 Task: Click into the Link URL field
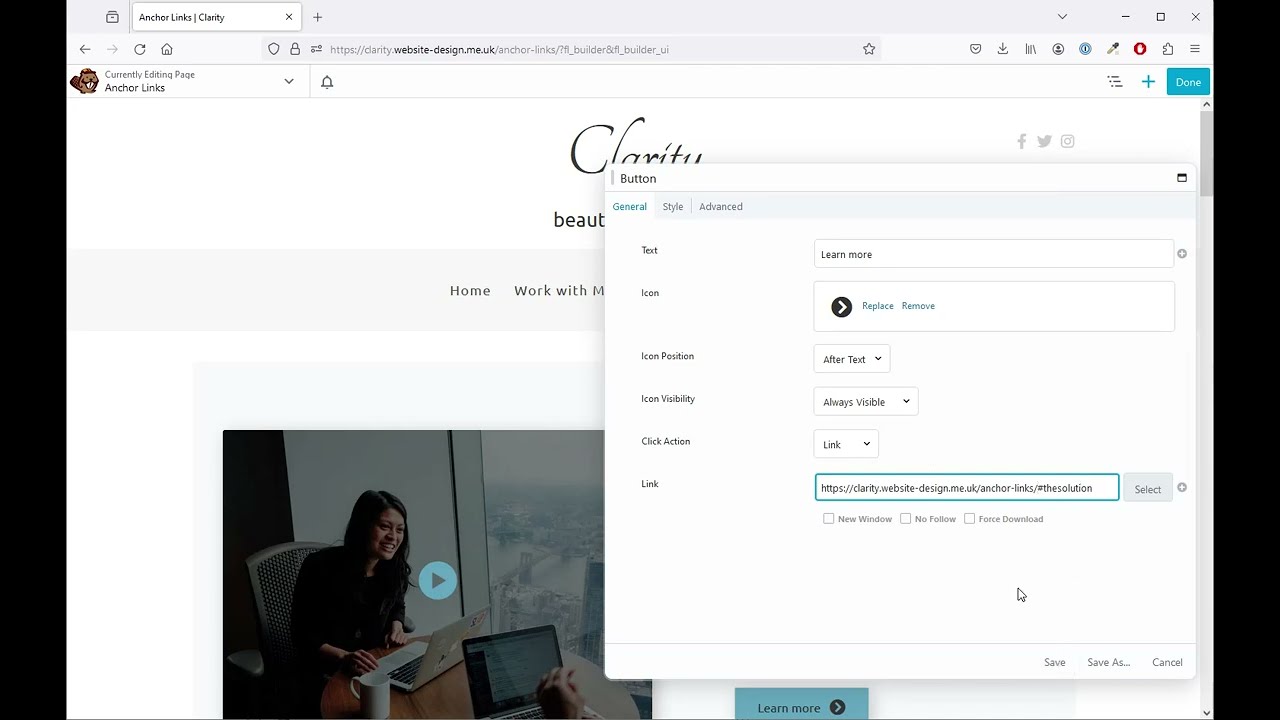(967, 488)
